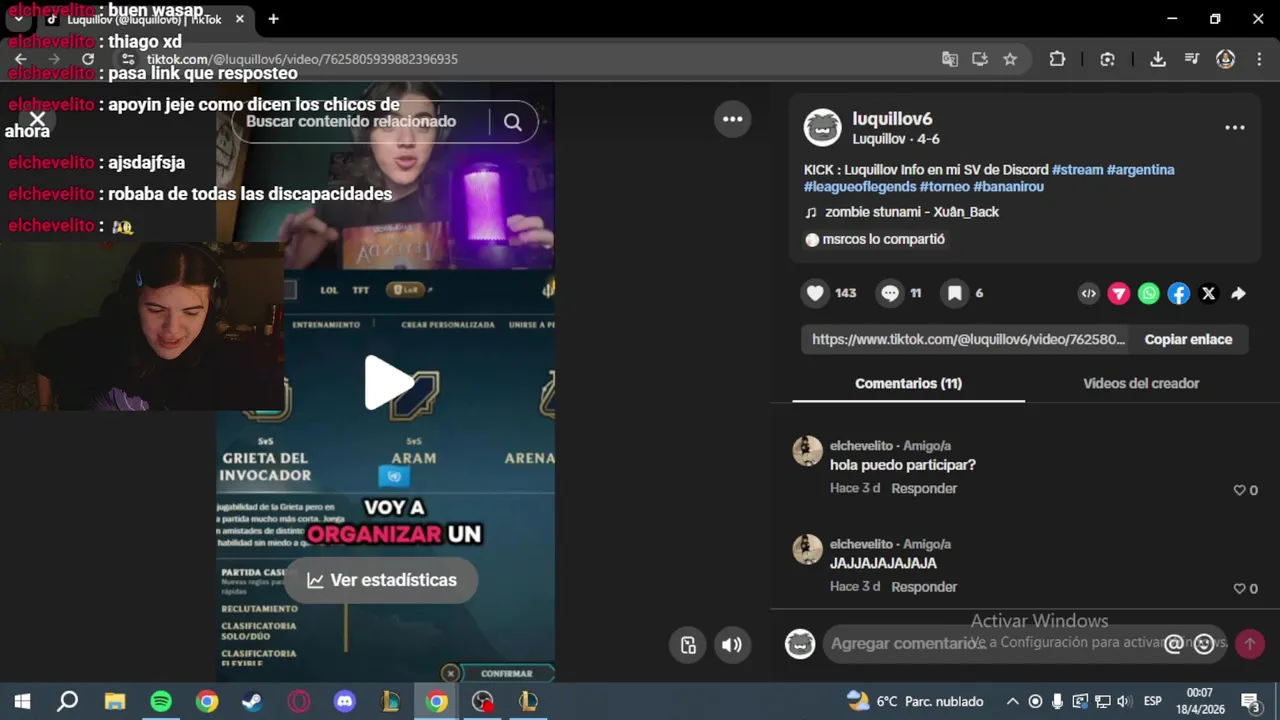Viewport: 1280px width, 720px height.
Task: Open the #bananirou hashtag
Action: (x=1008, y=187)
